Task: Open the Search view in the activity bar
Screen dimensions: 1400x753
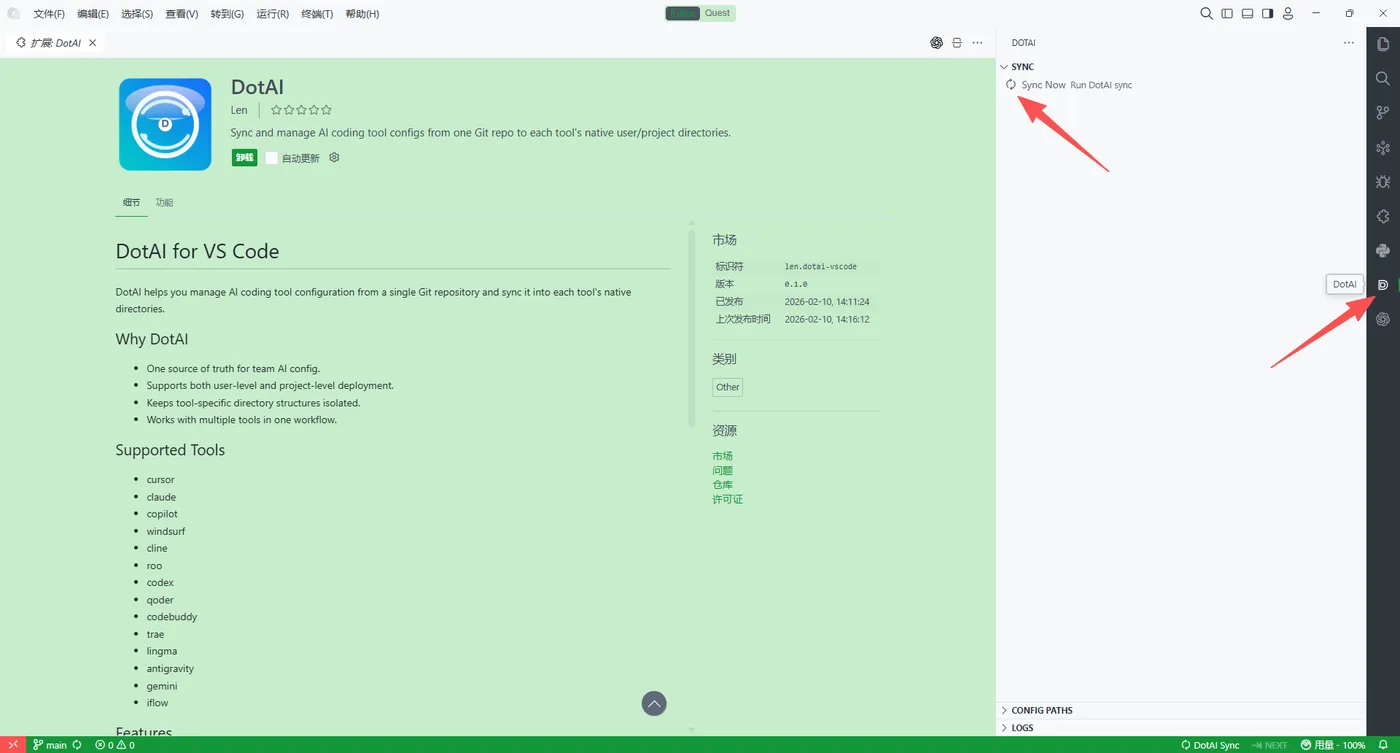Action: [x=1383, y=78]
